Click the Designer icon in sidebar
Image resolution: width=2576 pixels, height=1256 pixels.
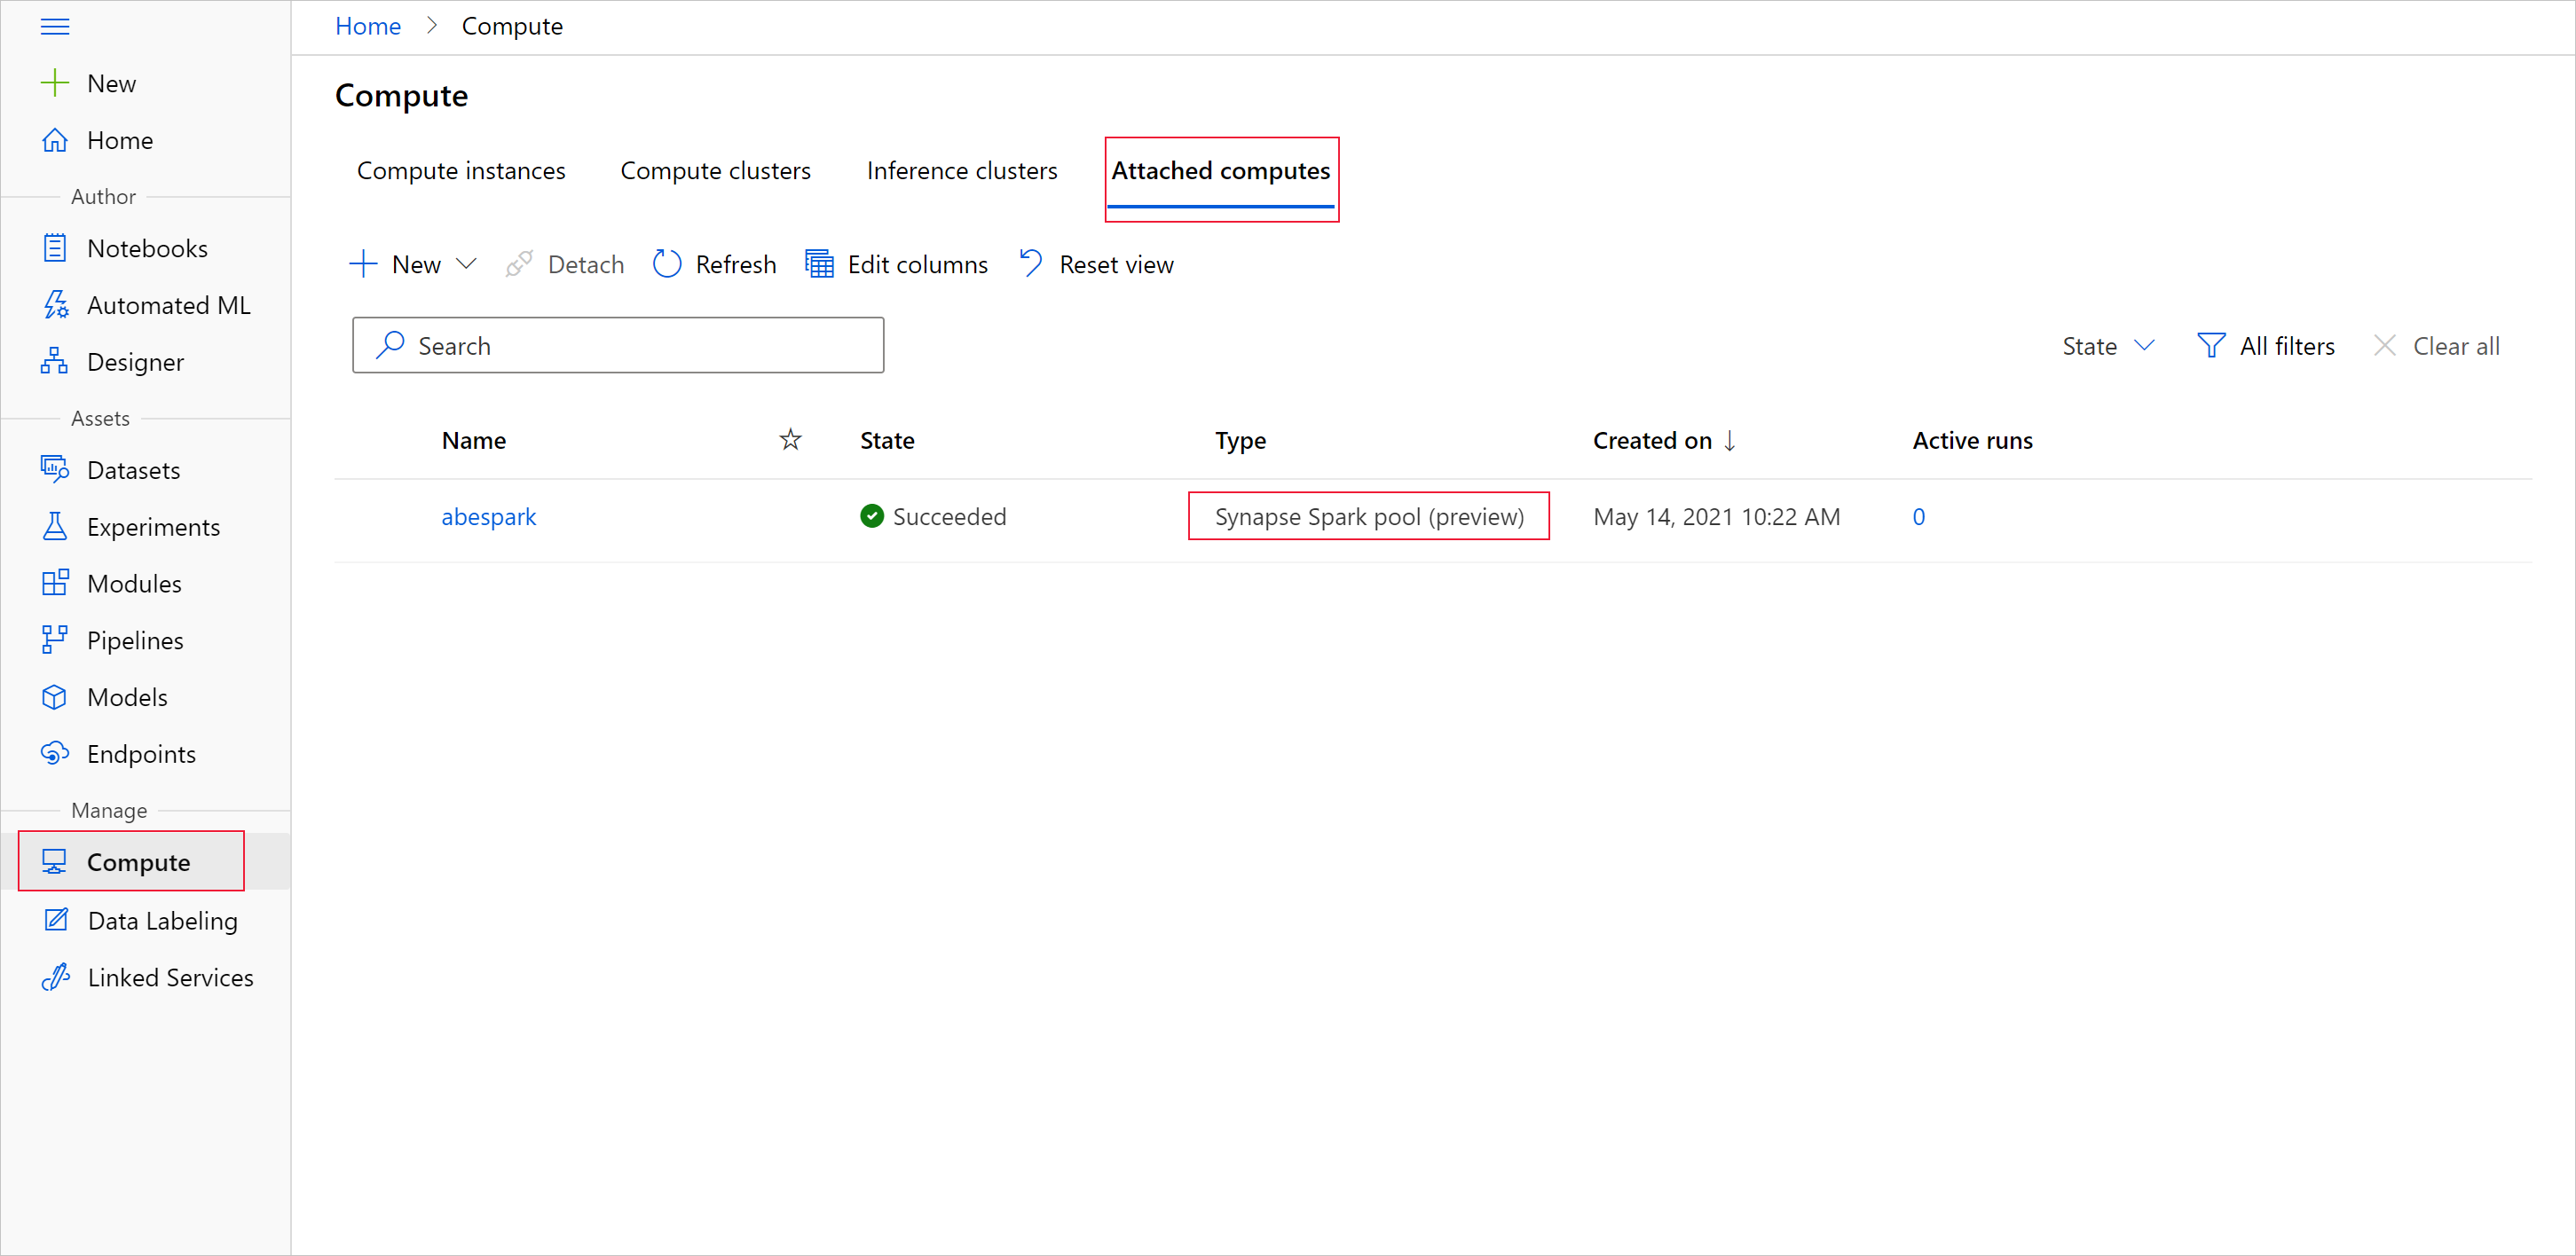[x=54, y=361]
